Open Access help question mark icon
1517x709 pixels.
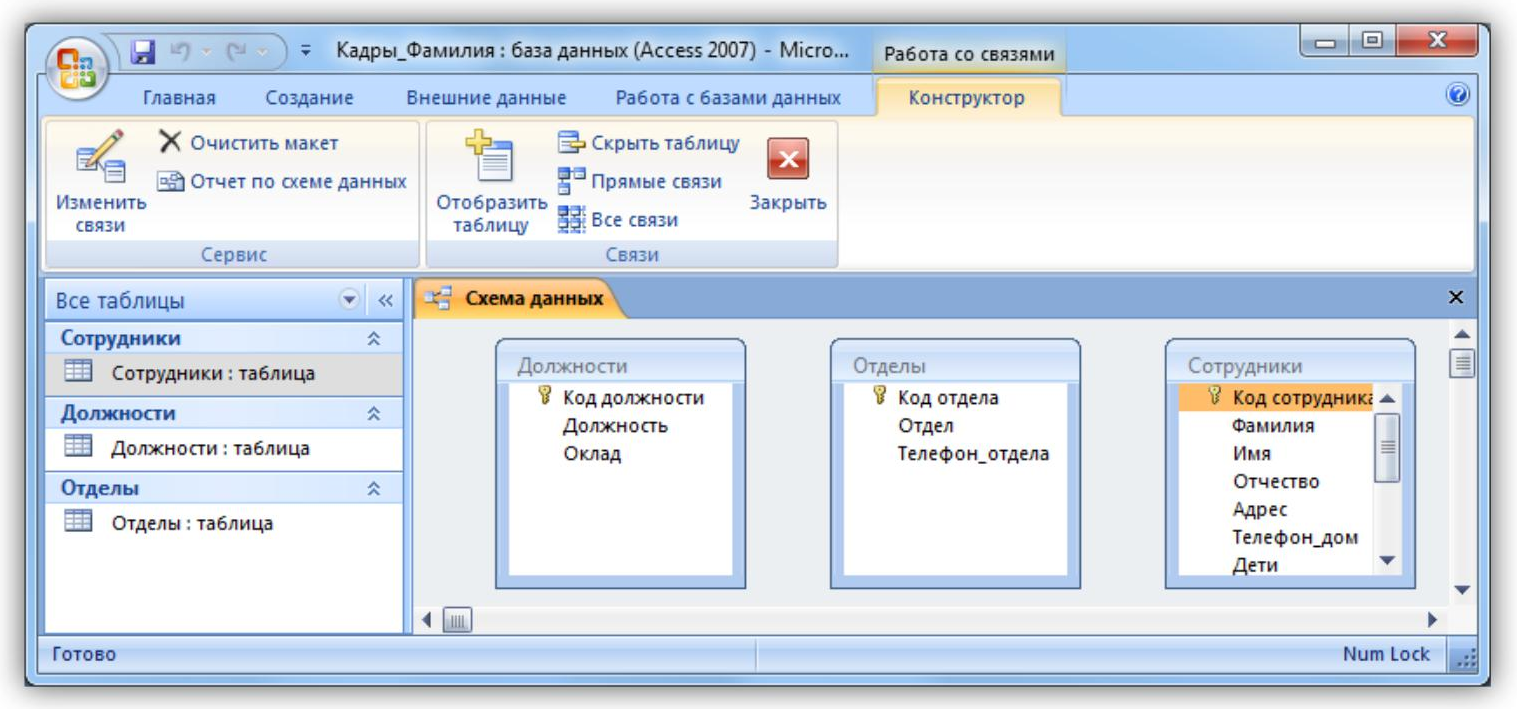pos(1457,96)
